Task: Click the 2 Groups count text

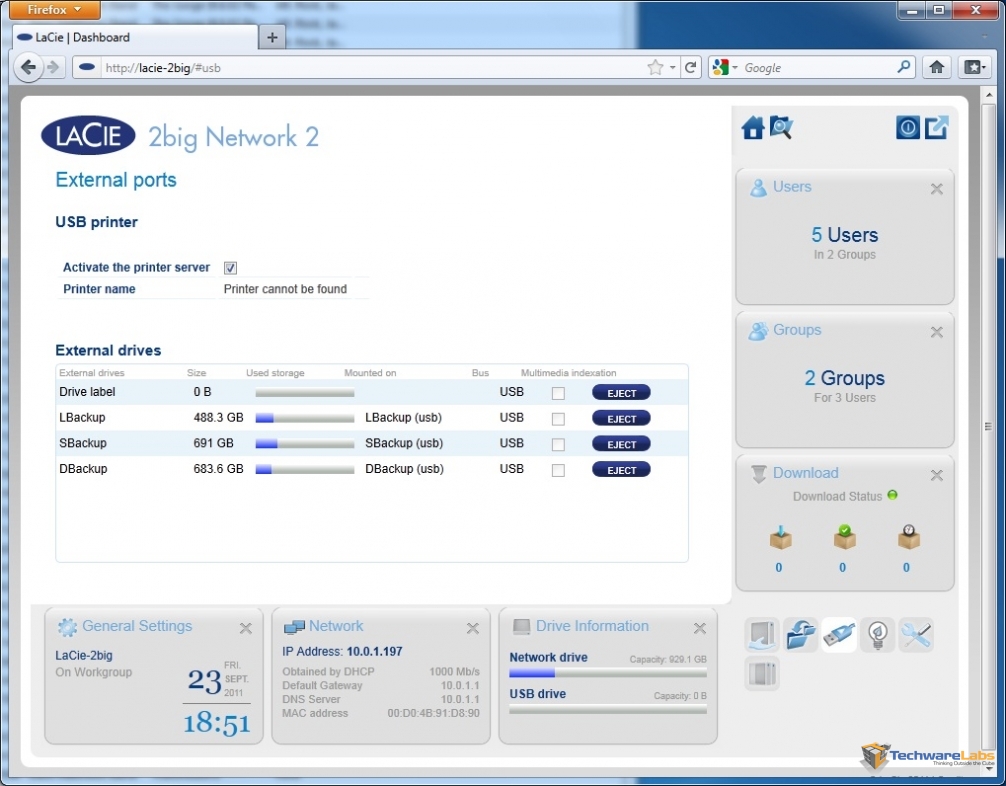Action: (844, 378)
